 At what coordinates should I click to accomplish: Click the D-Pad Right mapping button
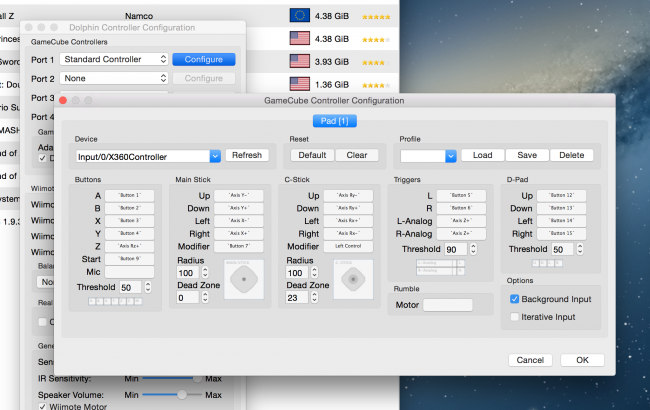coord(562,233)
